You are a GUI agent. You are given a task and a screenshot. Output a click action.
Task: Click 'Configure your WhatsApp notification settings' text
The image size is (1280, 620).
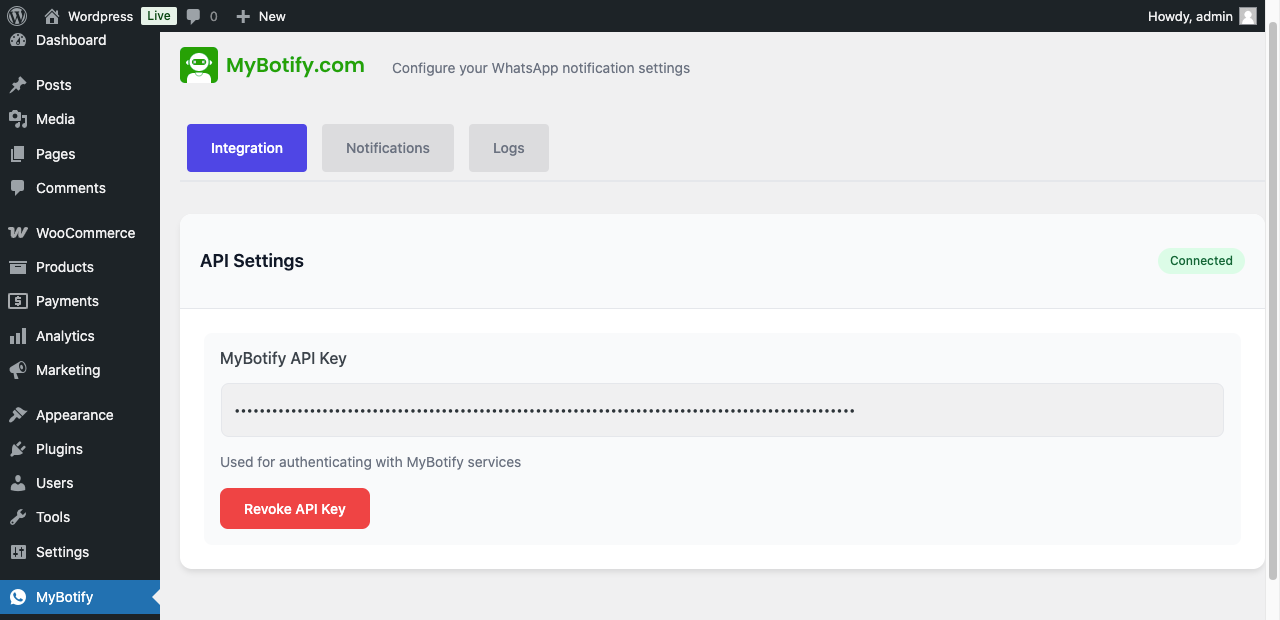pos(541,68)
